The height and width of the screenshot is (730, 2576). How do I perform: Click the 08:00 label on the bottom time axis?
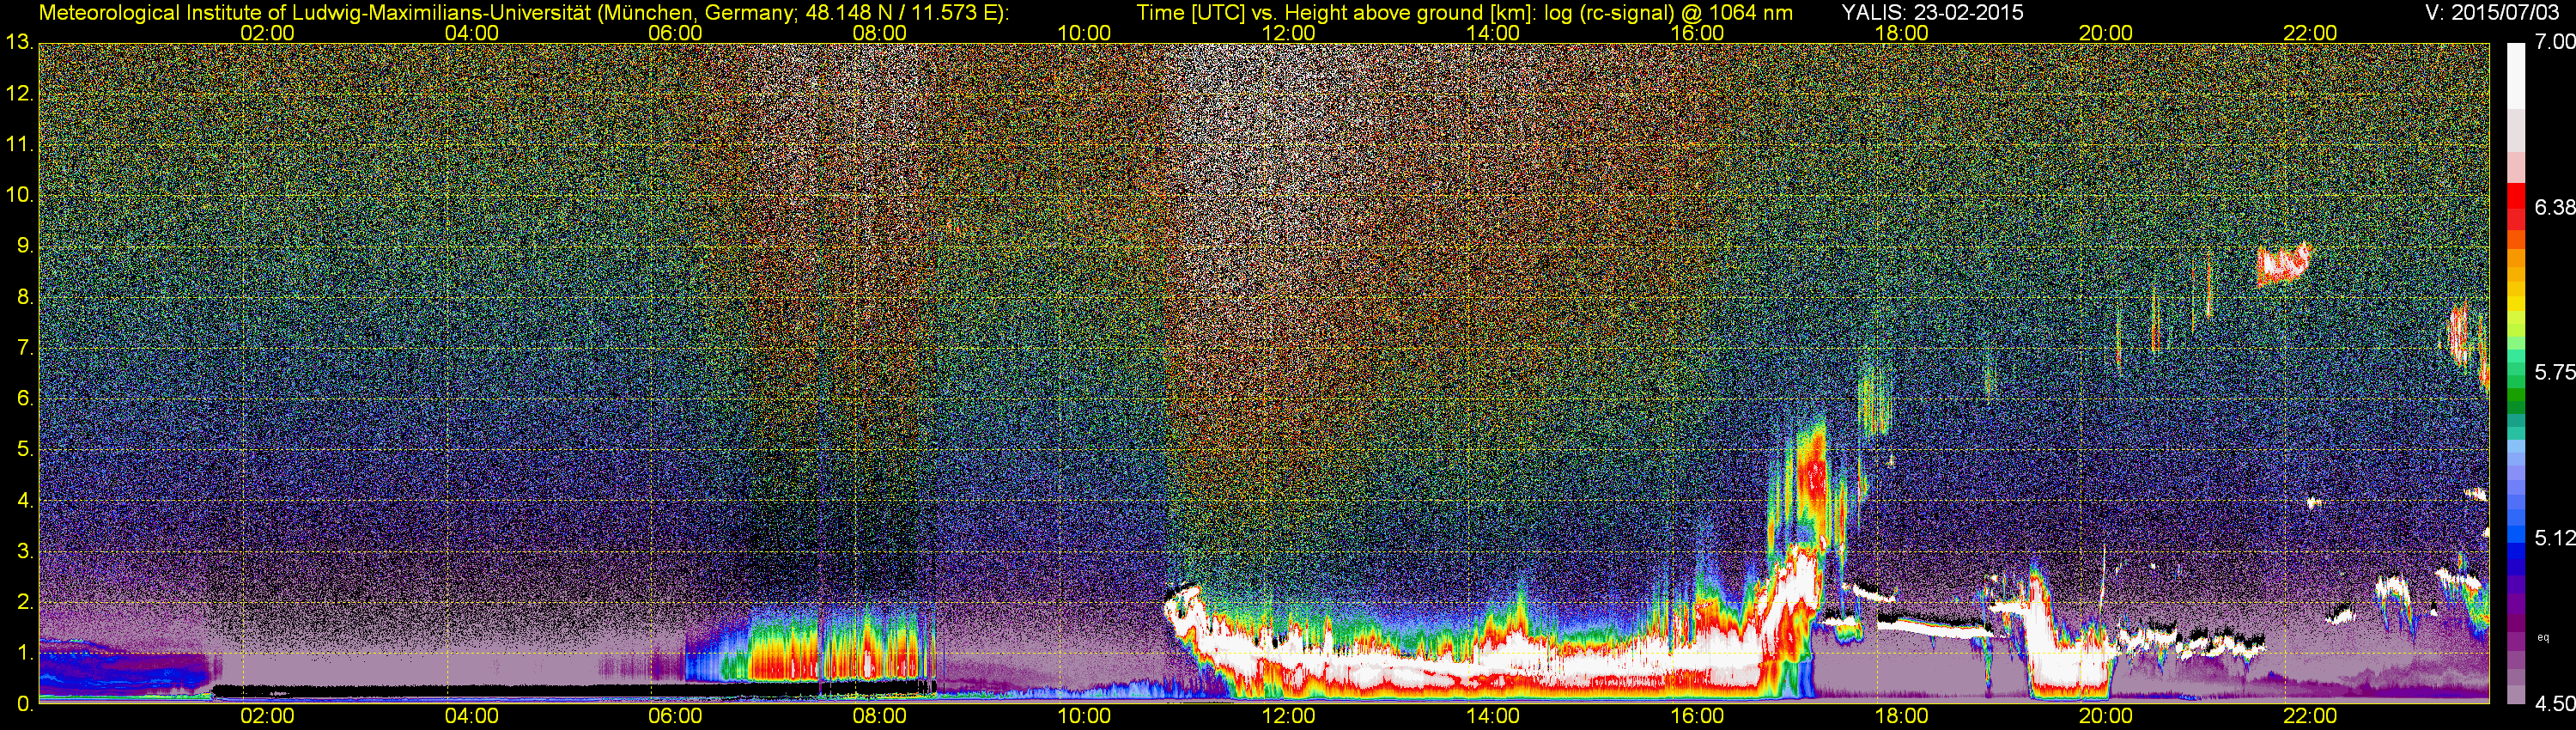click(880, 716)
